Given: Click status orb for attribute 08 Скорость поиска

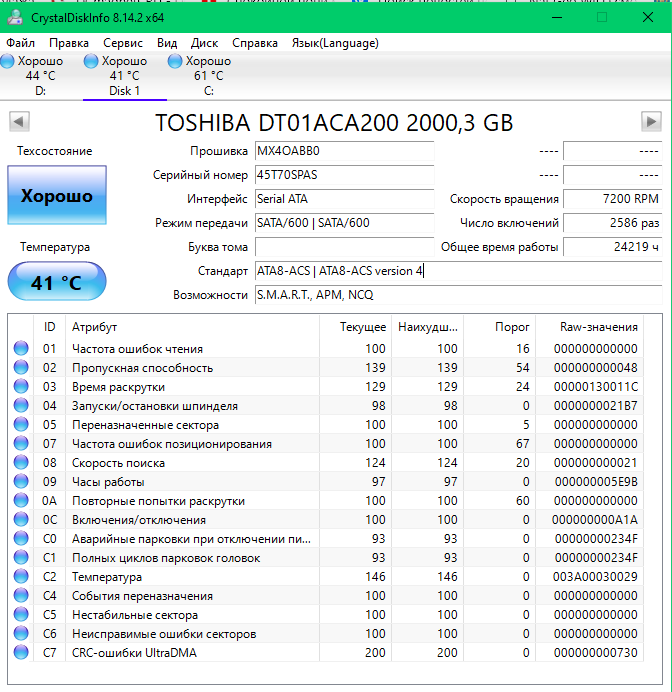Looking at the screenshot, I should pos(21,462).
